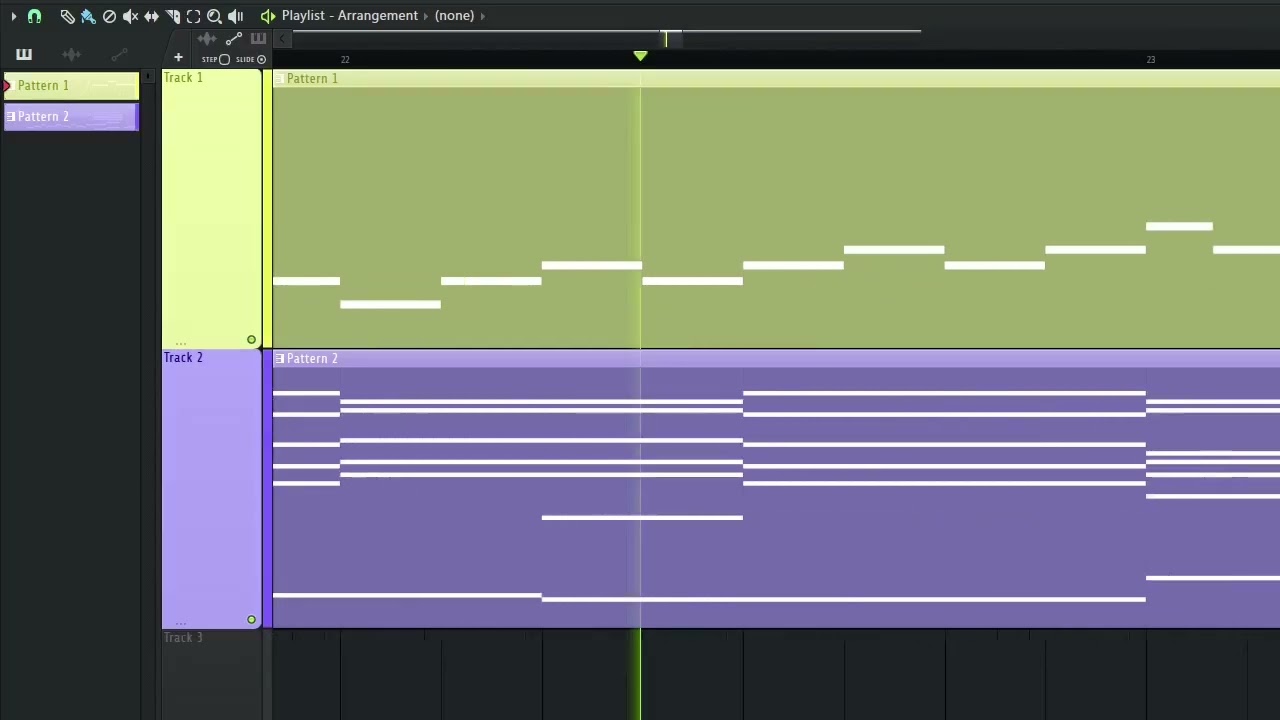
Task: Expand the arrow after Arrangement
Action: point(426,16)
